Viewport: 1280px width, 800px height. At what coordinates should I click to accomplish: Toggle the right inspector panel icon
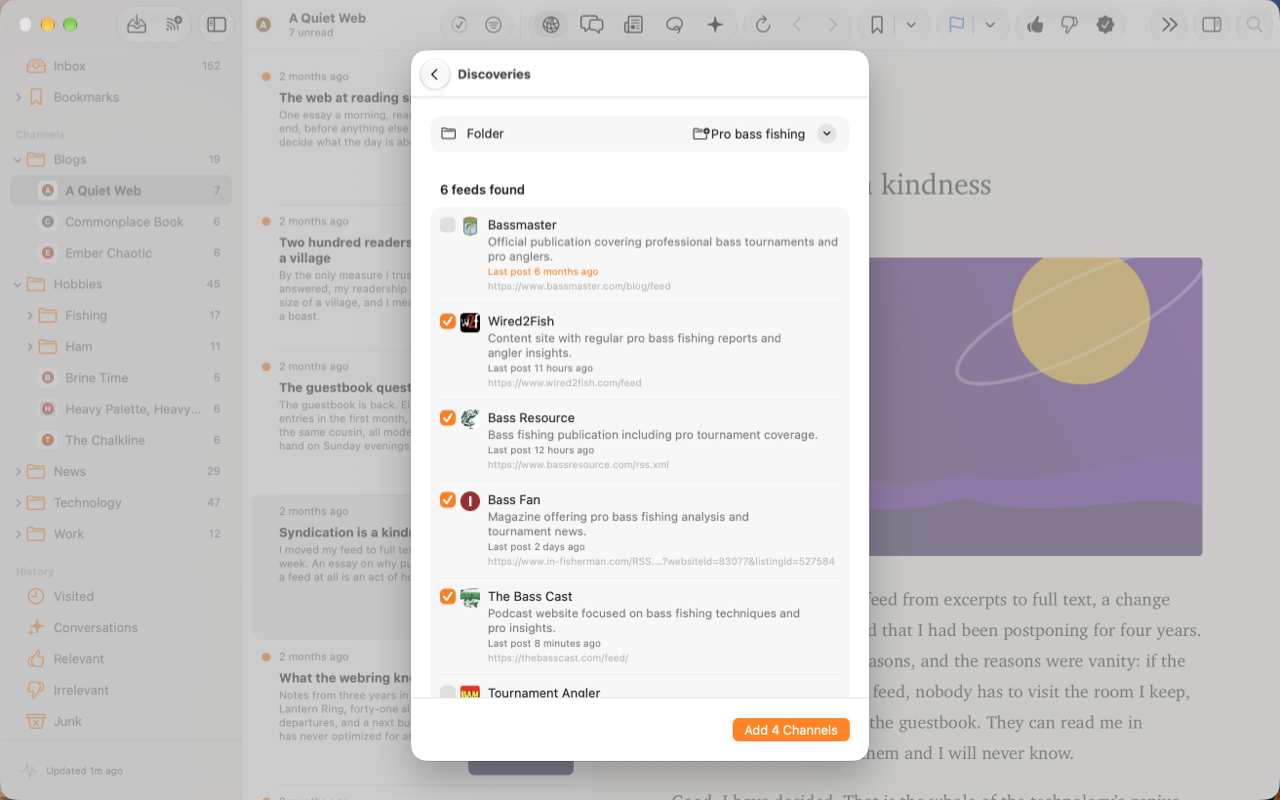pos(1212,25)
